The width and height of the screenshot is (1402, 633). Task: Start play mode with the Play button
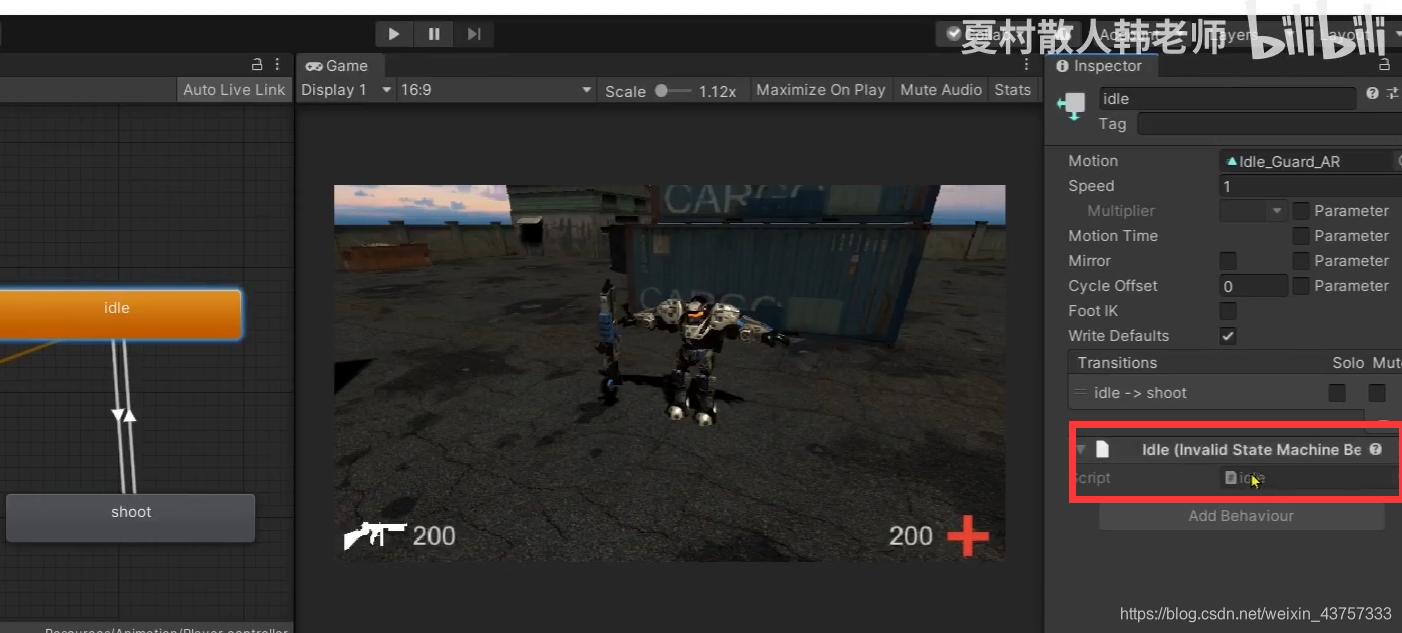(394, 34)
